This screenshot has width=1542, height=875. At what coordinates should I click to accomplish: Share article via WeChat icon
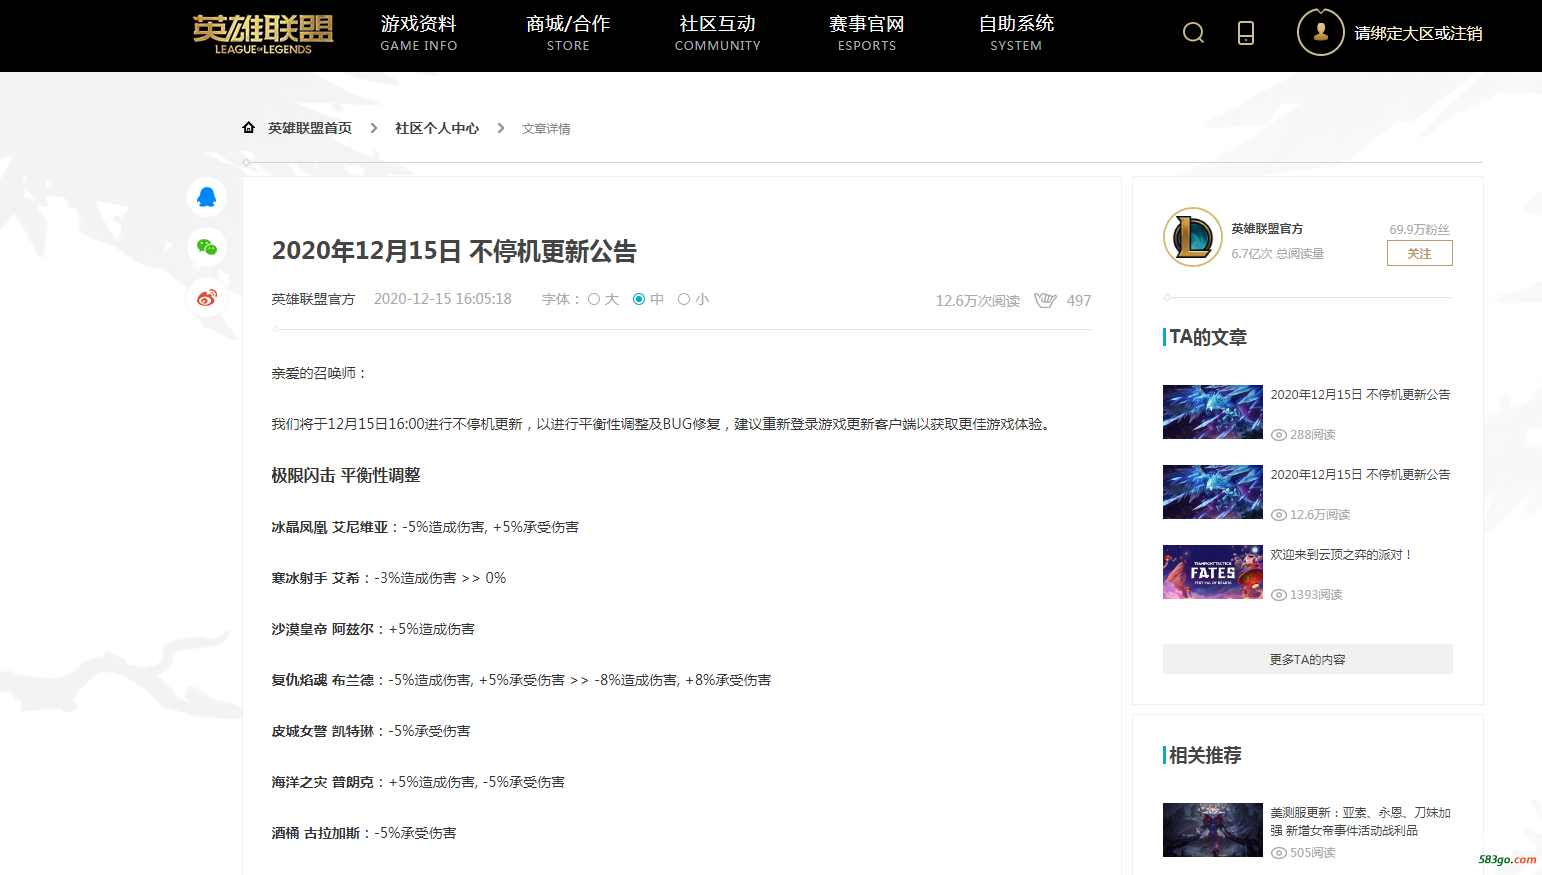pos(207,247)
